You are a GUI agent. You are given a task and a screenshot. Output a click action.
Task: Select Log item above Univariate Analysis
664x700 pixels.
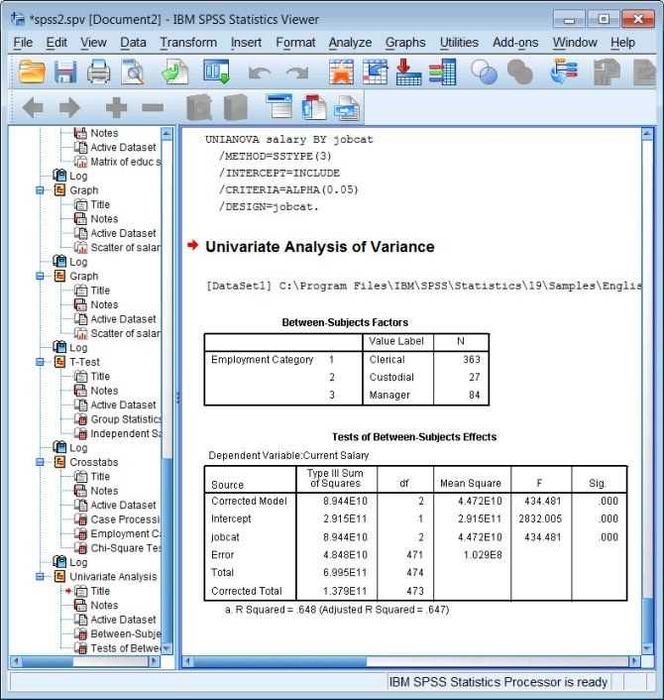(x=78, y=562)
